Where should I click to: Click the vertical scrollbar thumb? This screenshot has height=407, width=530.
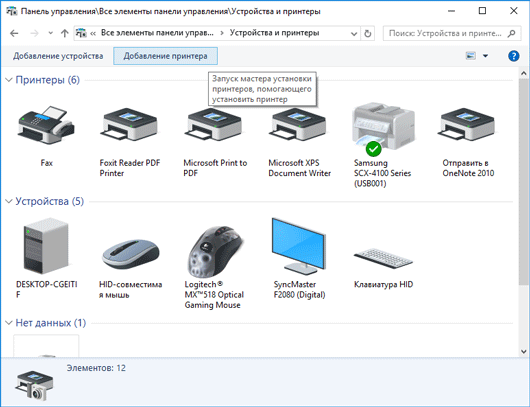524,181
